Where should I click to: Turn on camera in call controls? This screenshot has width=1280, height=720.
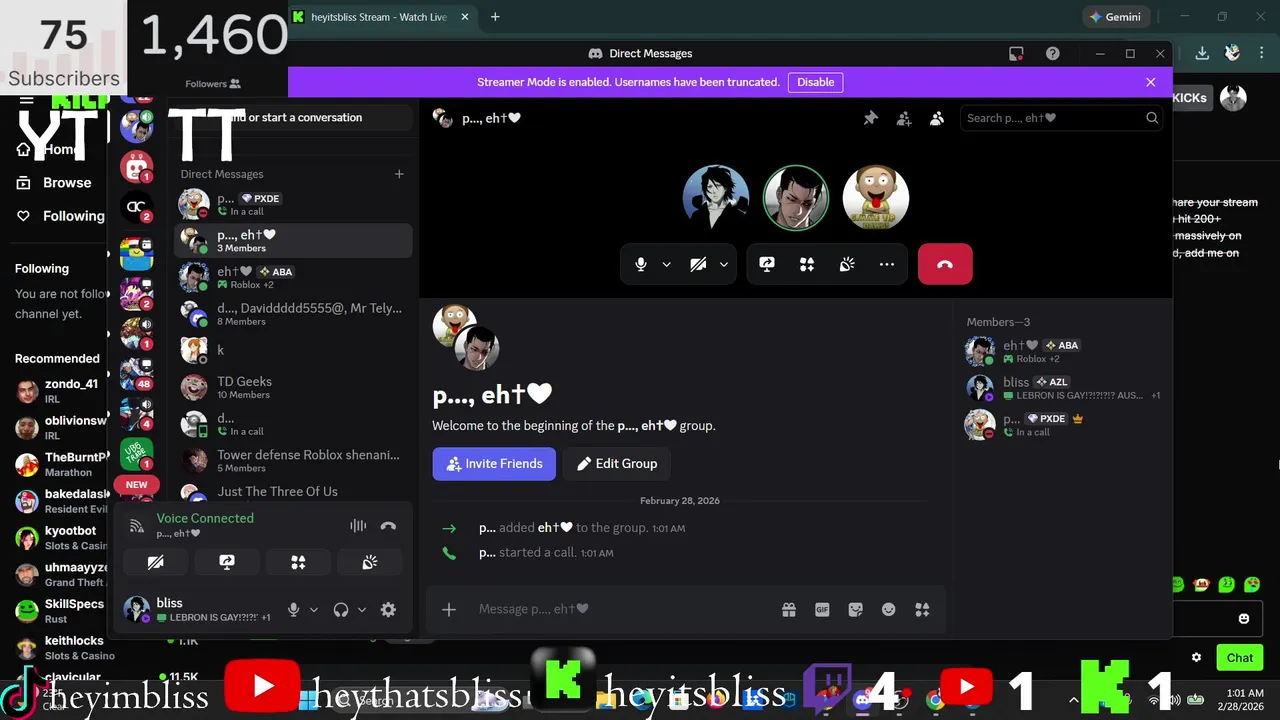[x=698, y=264]
